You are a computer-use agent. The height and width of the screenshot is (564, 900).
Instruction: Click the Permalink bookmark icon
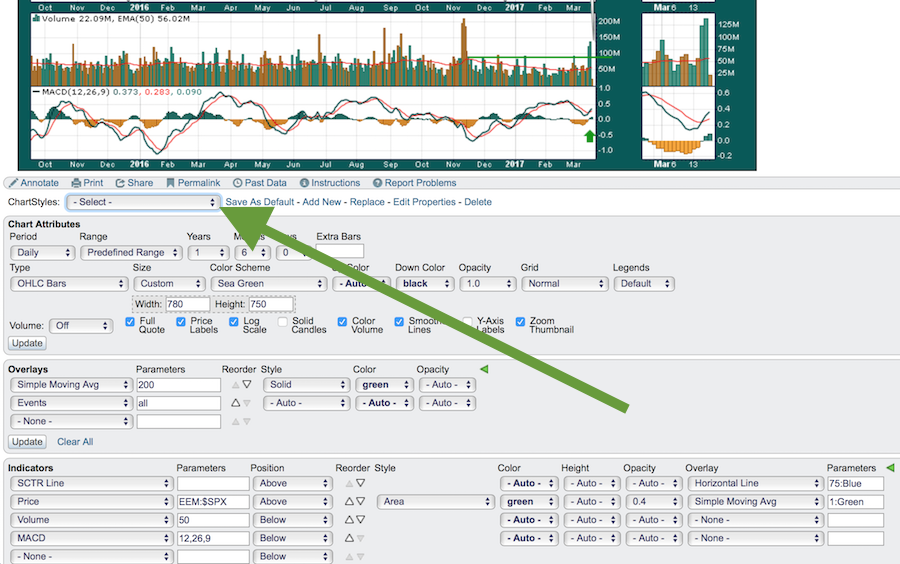pyautogui.click(x=171, y=183)
